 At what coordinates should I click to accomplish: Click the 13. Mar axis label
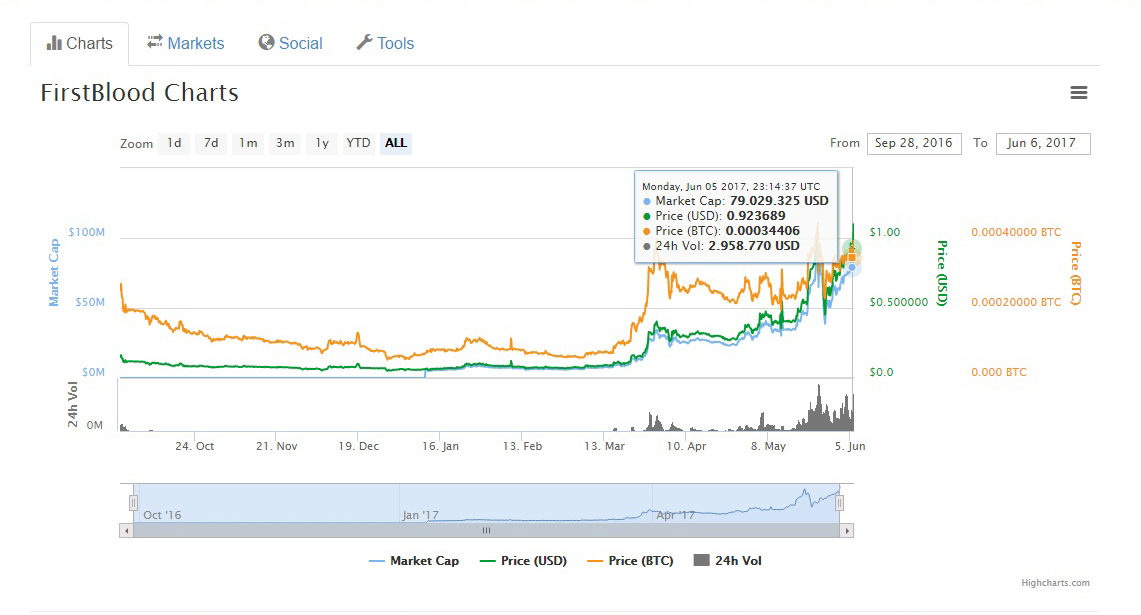click(x=605, y=446)
